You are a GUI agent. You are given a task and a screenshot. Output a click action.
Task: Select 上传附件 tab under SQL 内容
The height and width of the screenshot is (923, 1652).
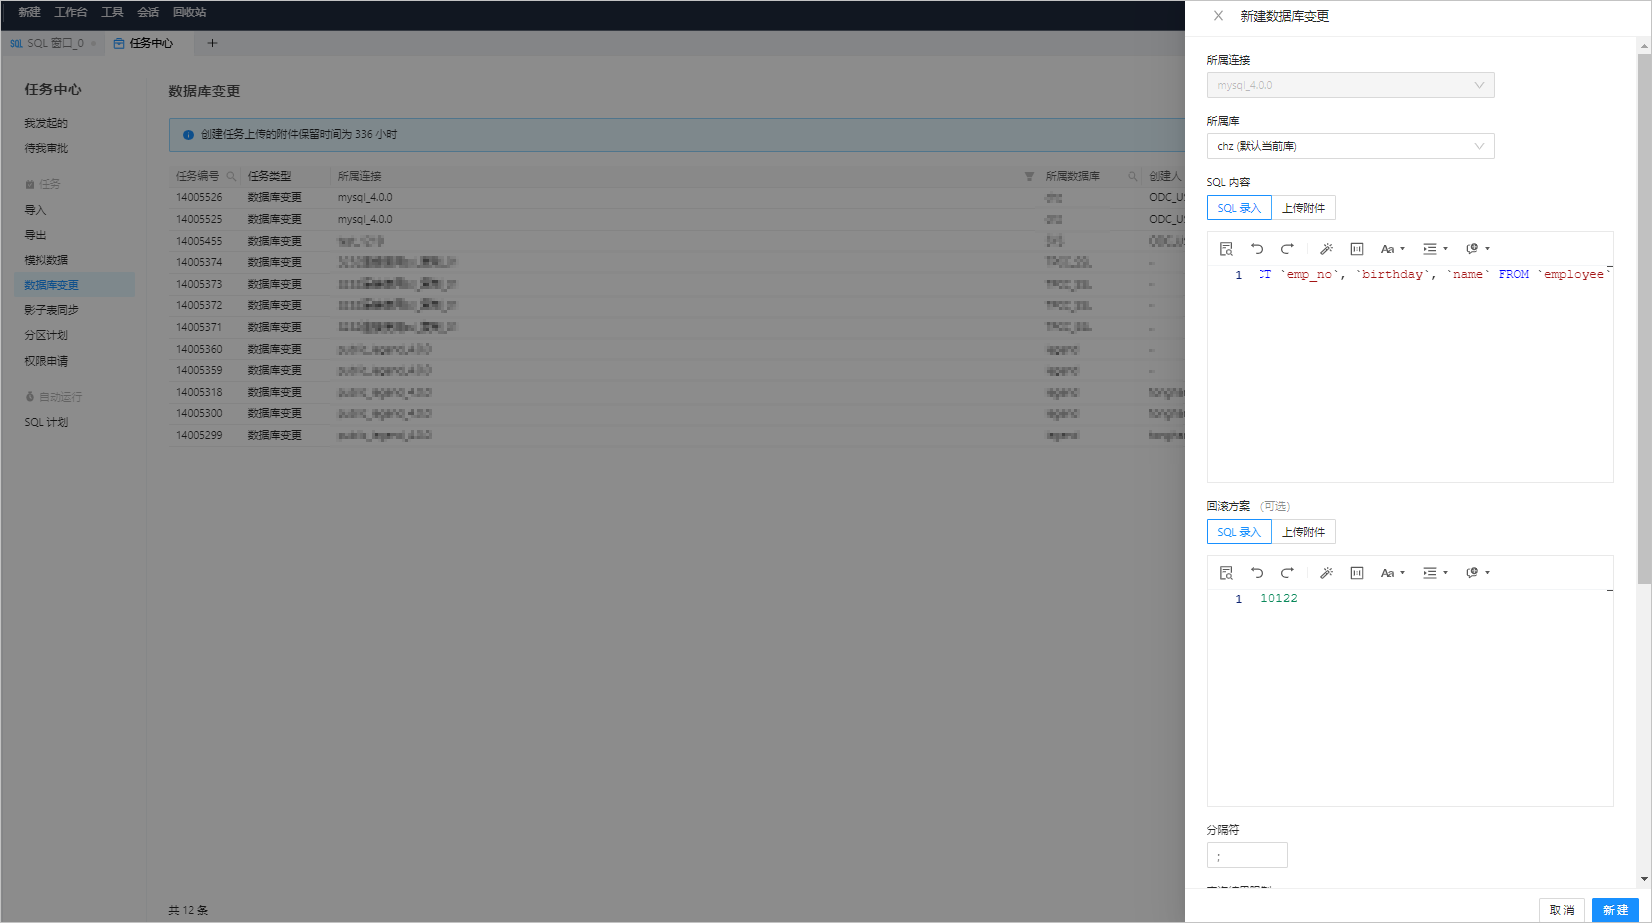[1303, 208]
